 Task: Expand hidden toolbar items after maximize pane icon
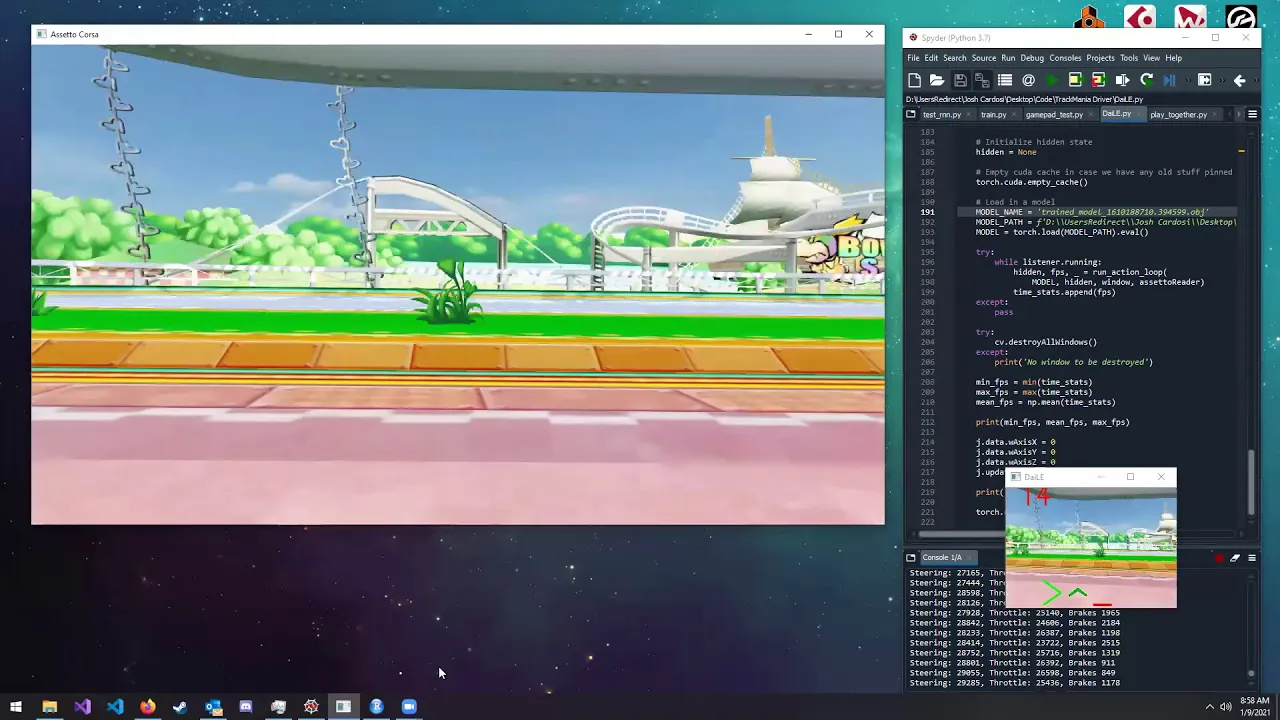1220,80
